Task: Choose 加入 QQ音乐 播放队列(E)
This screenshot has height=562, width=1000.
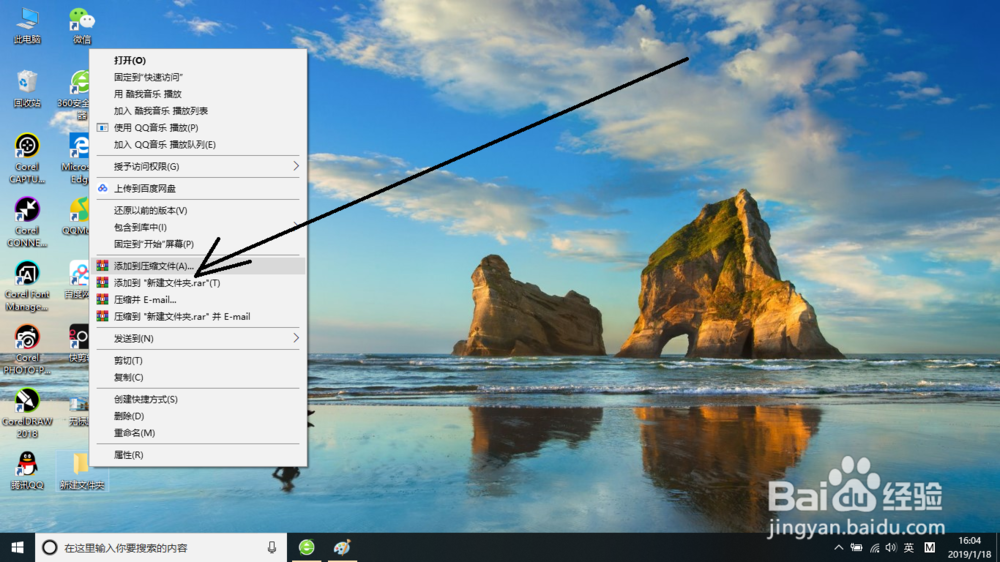Action: (x=198, y=144)
